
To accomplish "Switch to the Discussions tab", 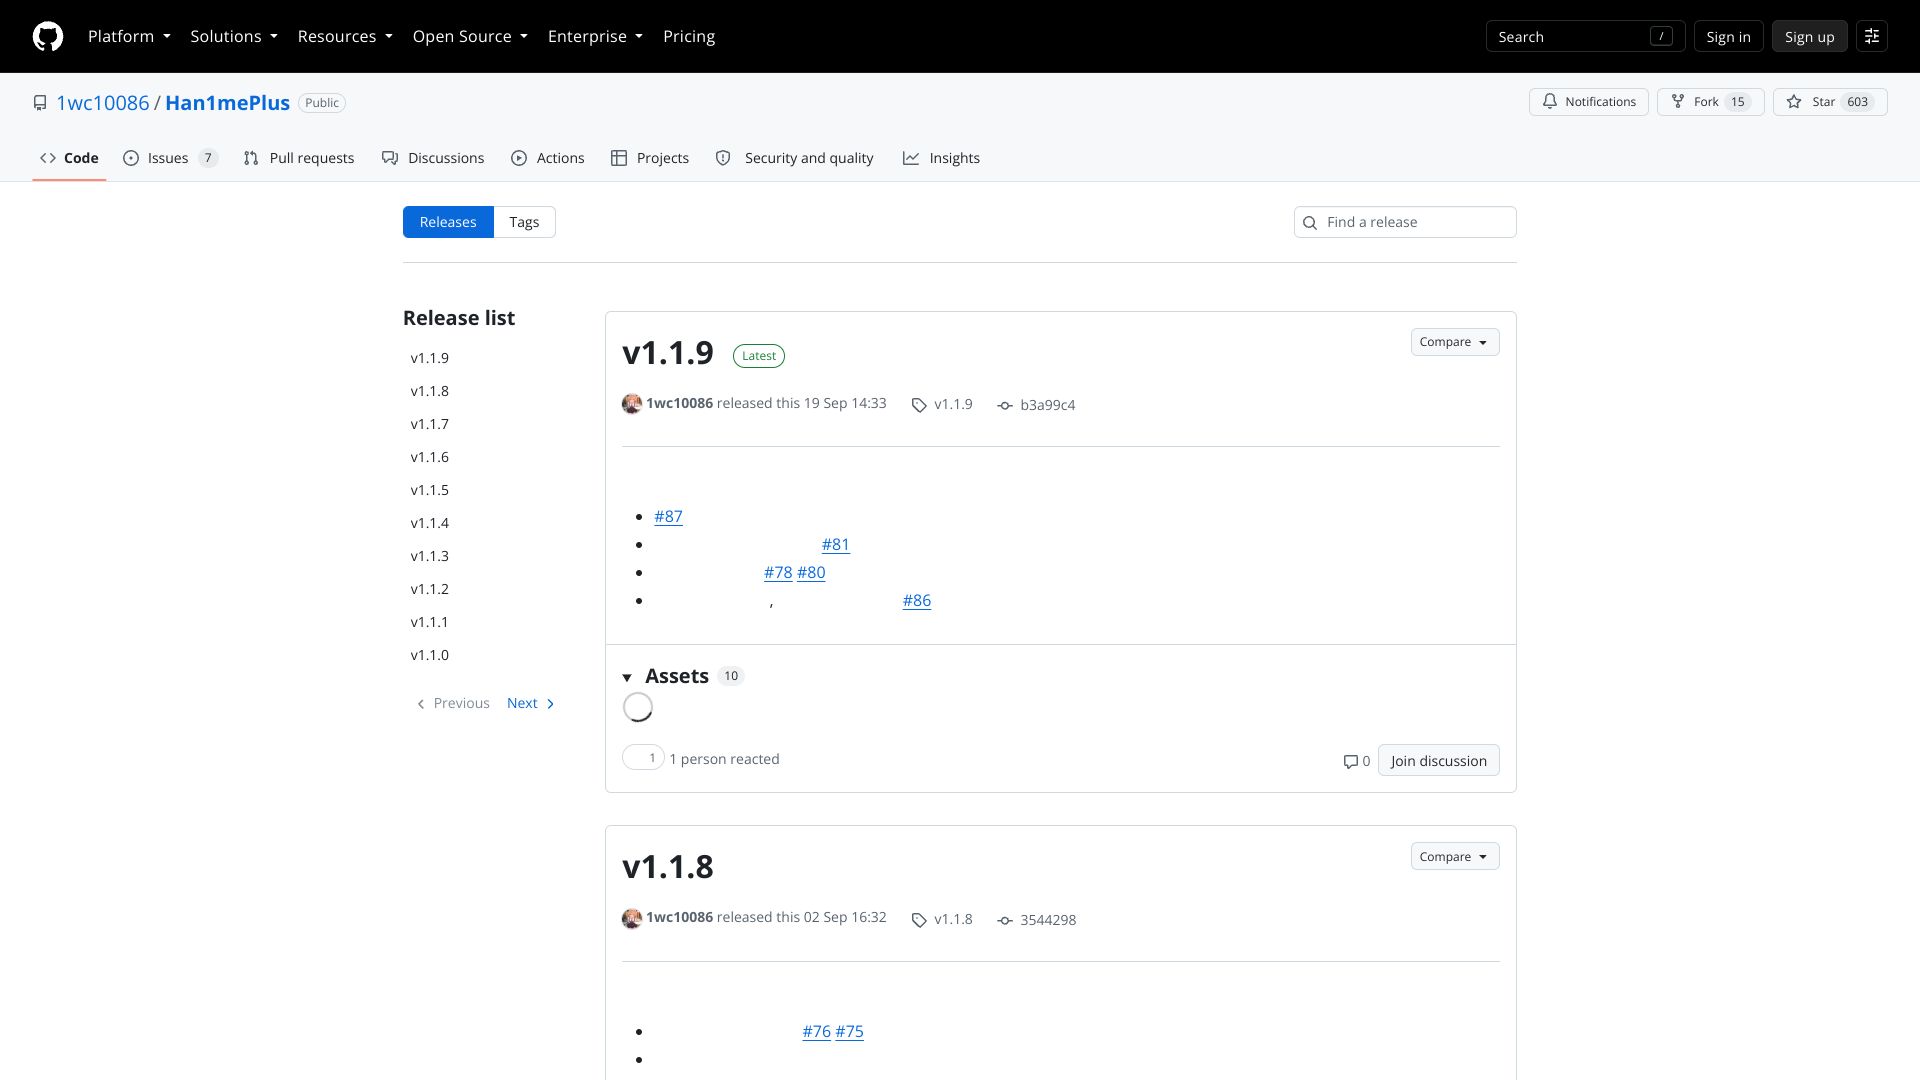I will pyautogui.click(x=433, y=158).
